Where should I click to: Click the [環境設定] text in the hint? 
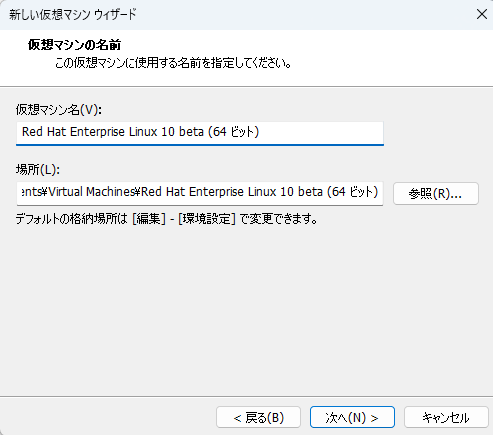pos(207,219)
